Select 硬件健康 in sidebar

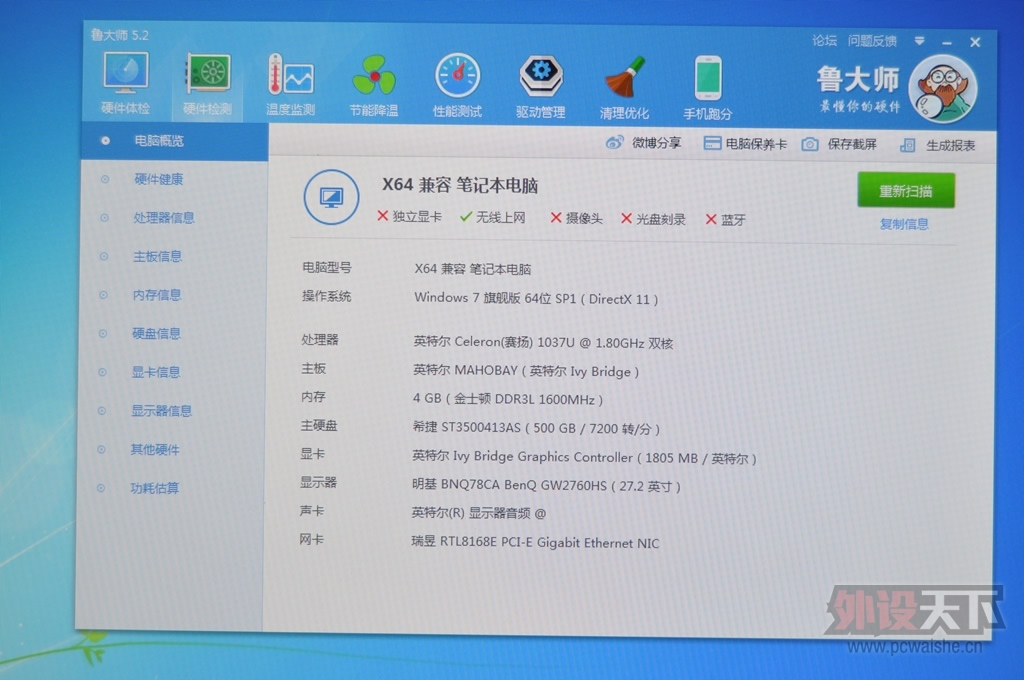[158, 179]
